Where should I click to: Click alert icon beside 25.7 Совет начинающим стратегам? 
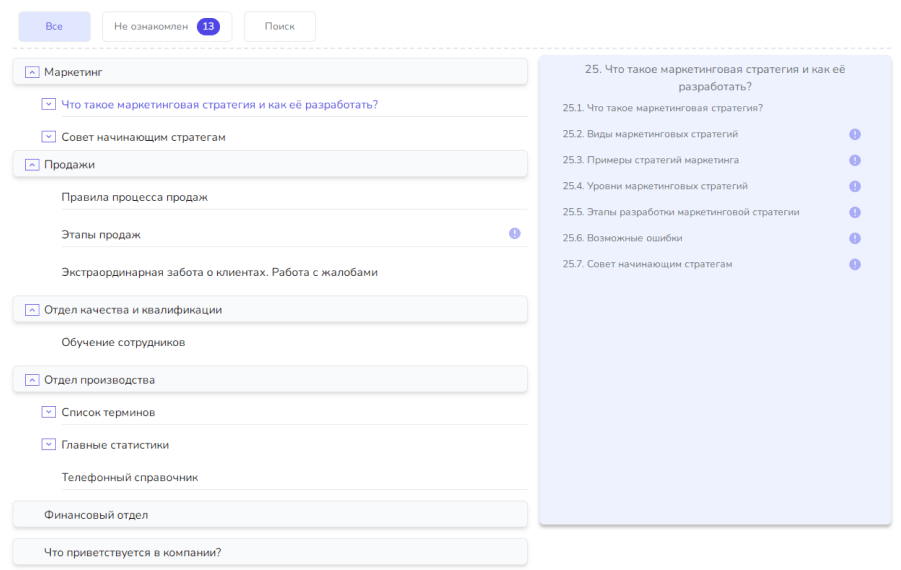pos(855,264)
